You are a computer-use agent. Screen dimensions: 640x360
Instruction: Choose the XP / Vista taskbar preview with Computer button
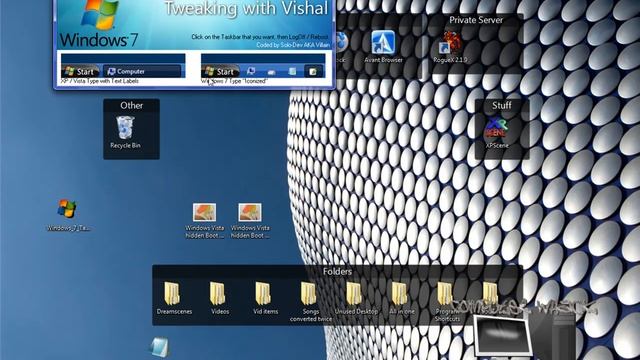(x=123, y=65)
